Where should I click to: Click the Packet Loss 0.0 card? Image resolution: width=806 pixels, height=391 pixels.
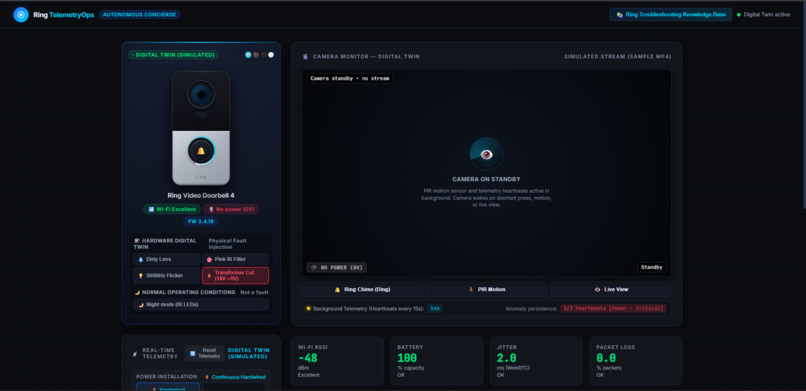tap(636, 361)
